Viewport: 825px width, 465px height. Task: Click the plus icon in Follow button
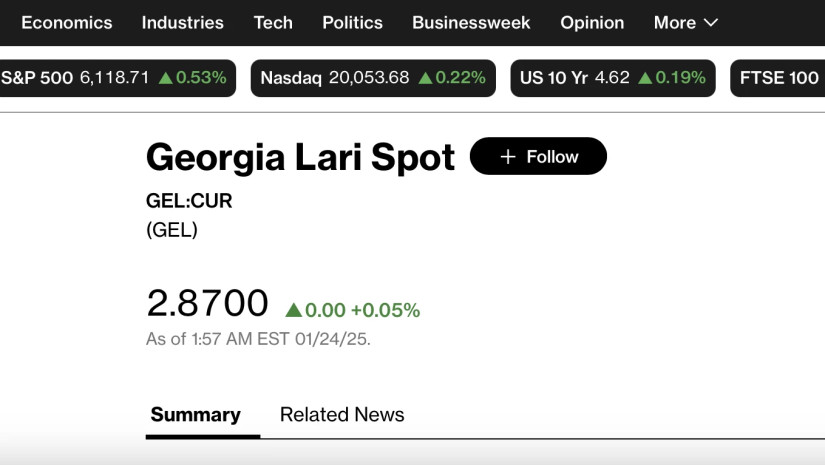click(x=508, y=157)
